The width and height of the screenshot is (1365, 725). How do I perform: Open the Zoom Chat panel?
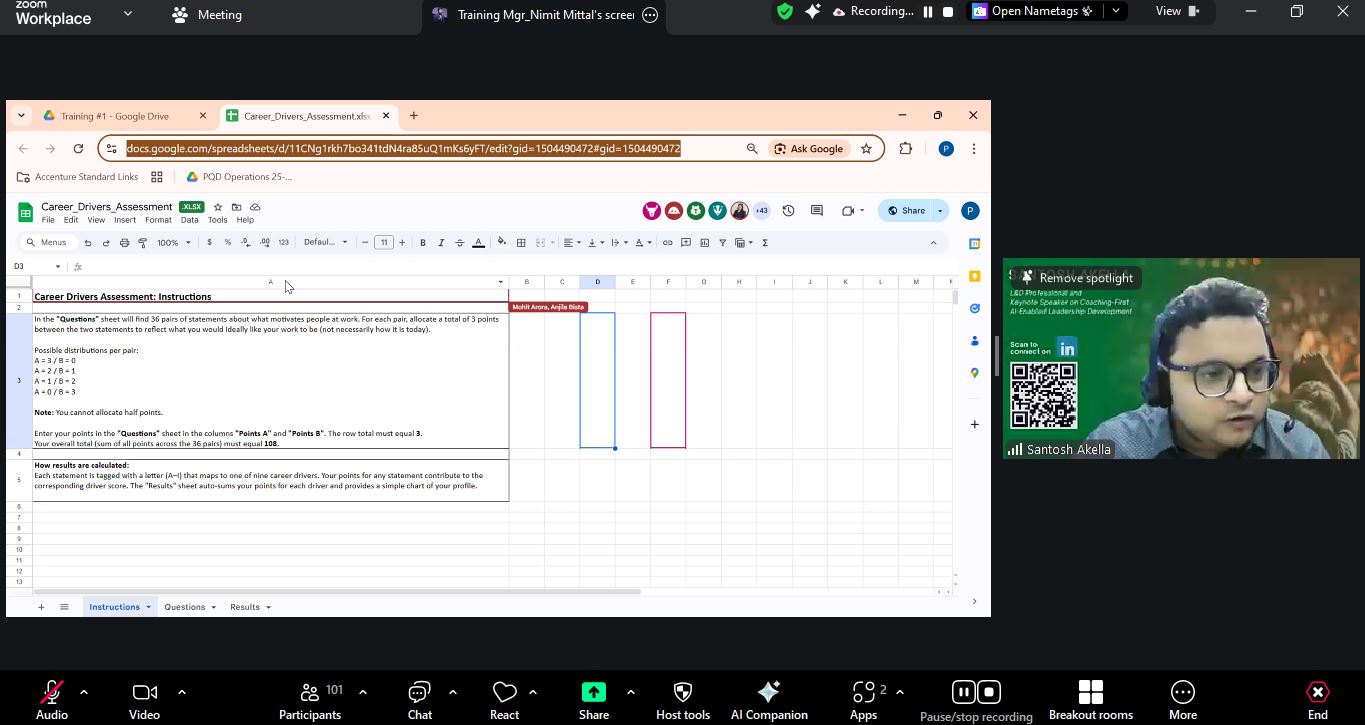pos(419,692)
